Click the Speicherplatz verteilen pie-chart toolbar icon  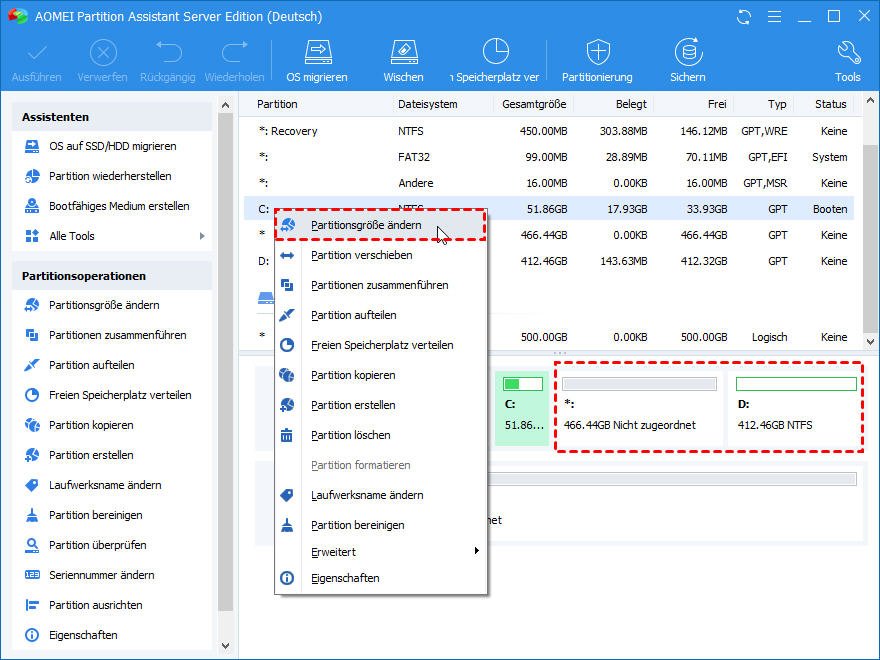click(496, 53)
